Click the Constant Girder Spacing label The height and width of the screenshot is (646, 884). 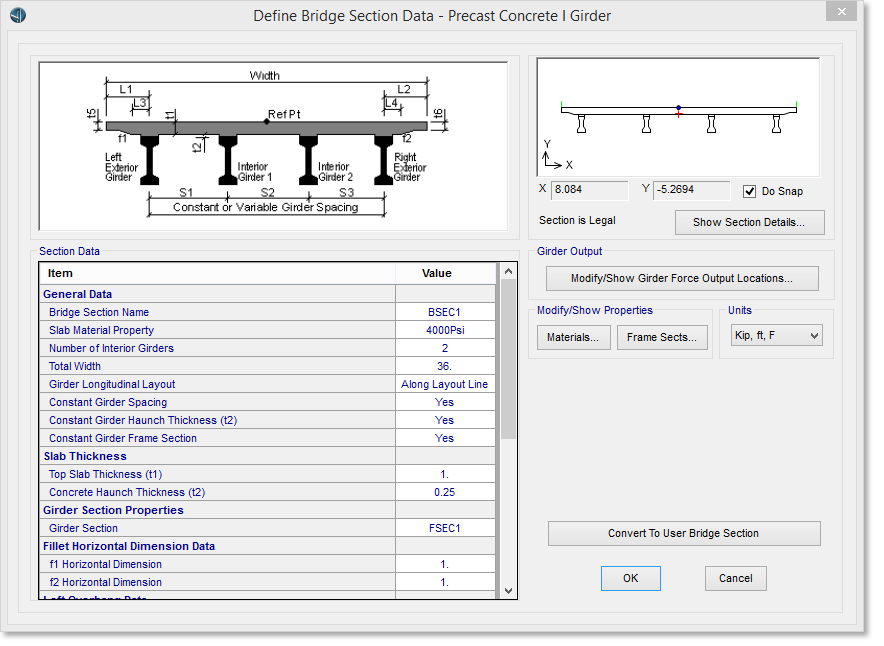[108, 402]
